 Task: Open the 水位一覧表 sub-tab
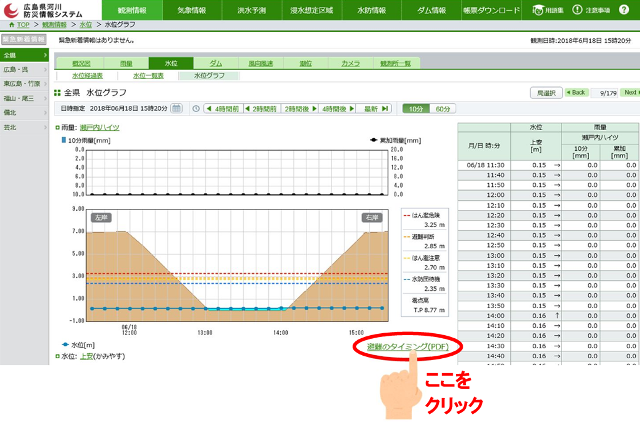(x=148, y=75)
